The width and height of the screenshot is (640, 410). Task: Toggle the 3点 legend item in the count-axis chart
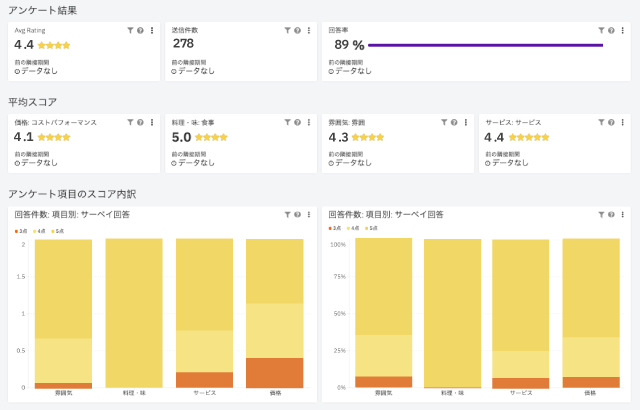coord(21,228)
